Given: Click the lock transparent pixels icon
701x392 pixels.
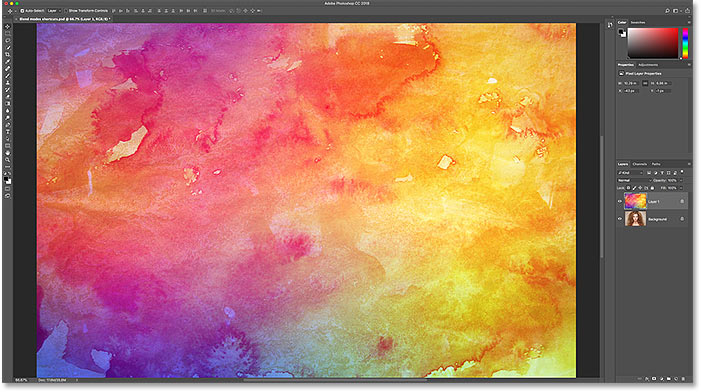Looking at the screenshot, I should point(628,188).
